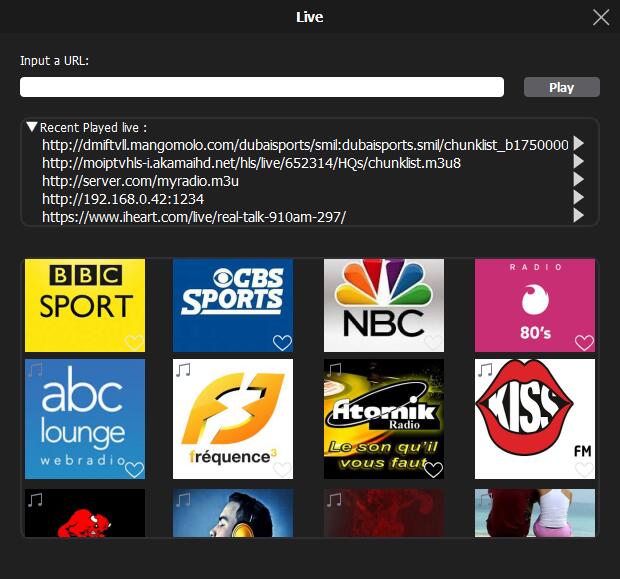The width and height of the screenshot is (620, 579).
Task: Open the beach couple station thumbnail
Action: (535, 513)
